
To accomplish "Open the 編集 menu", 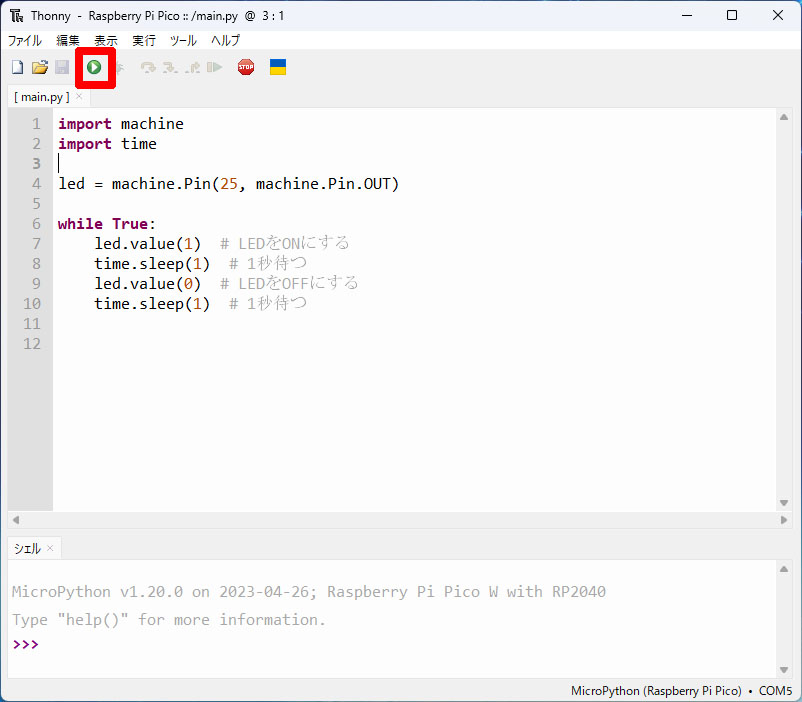I will pyautogui.click(x=68, y=40).
